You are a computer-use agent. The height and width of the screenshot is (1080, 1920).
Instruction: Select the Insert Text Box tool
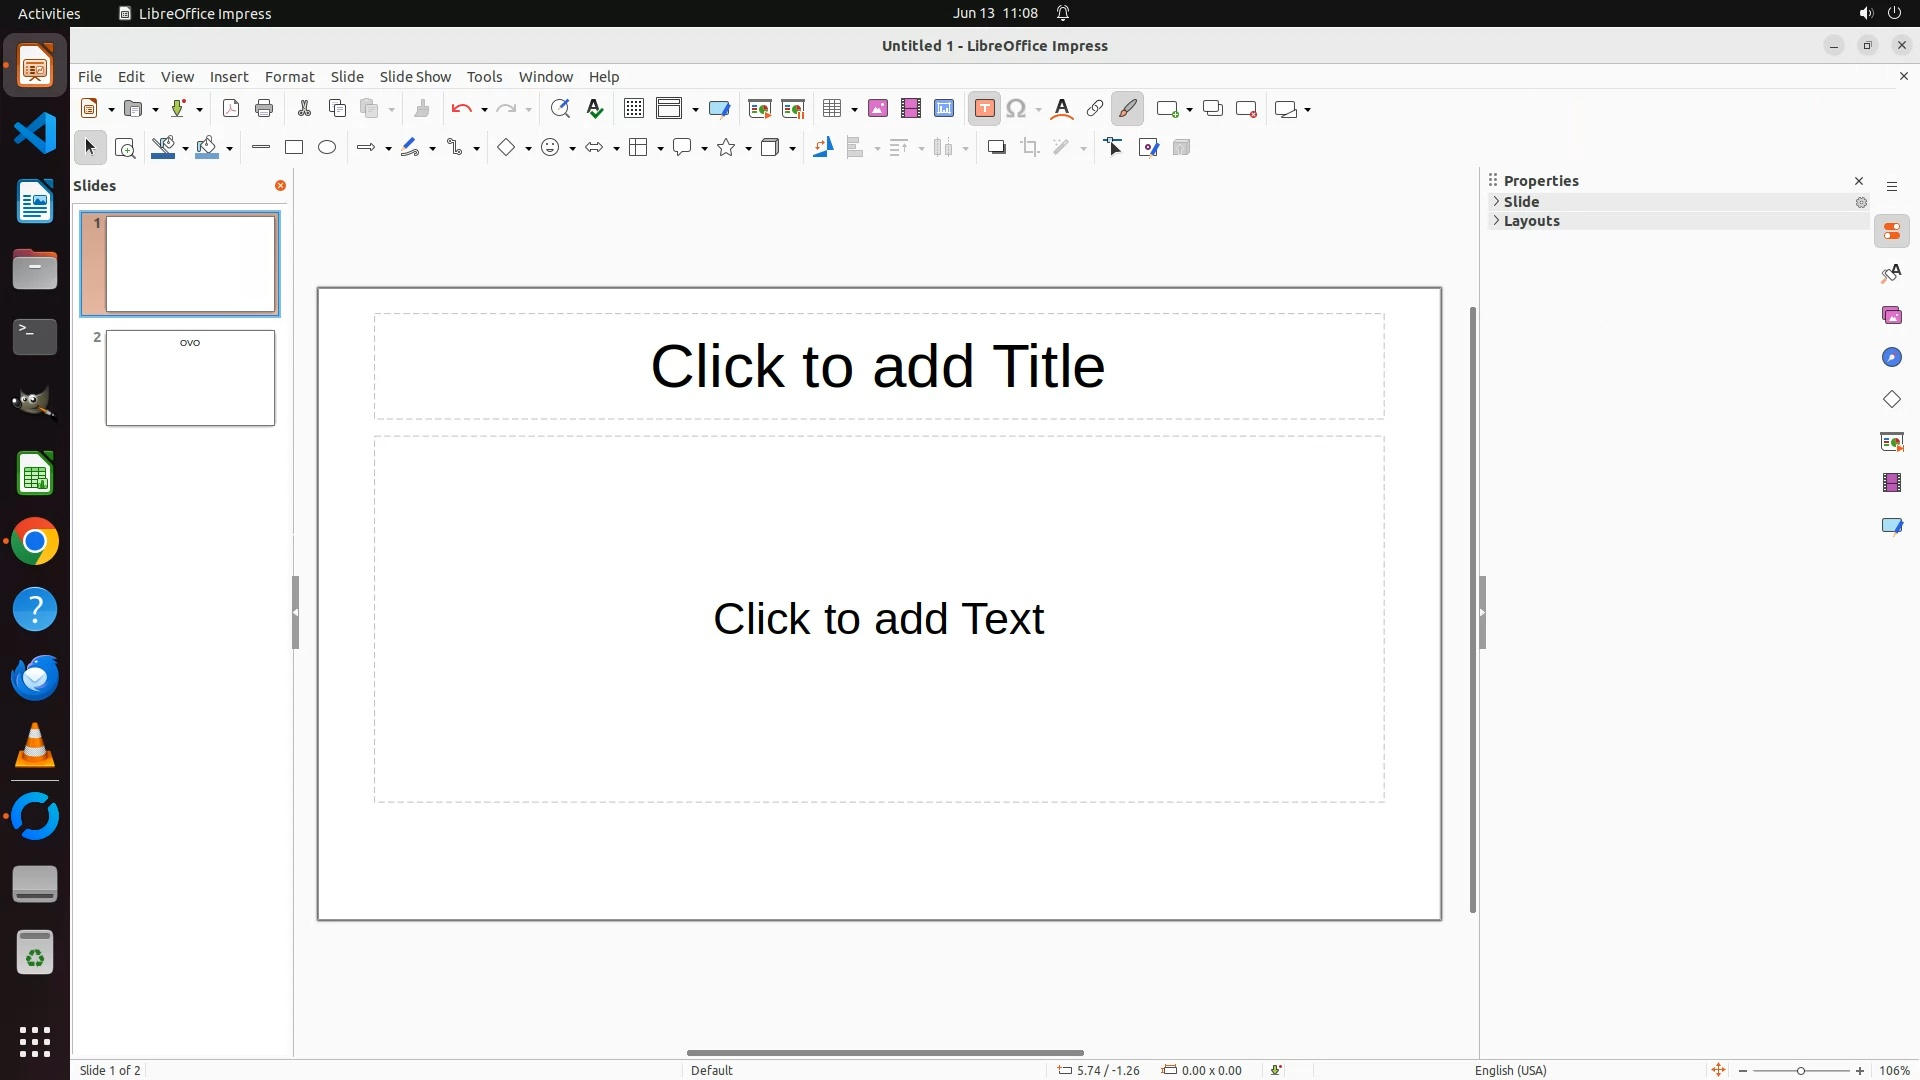984,109
